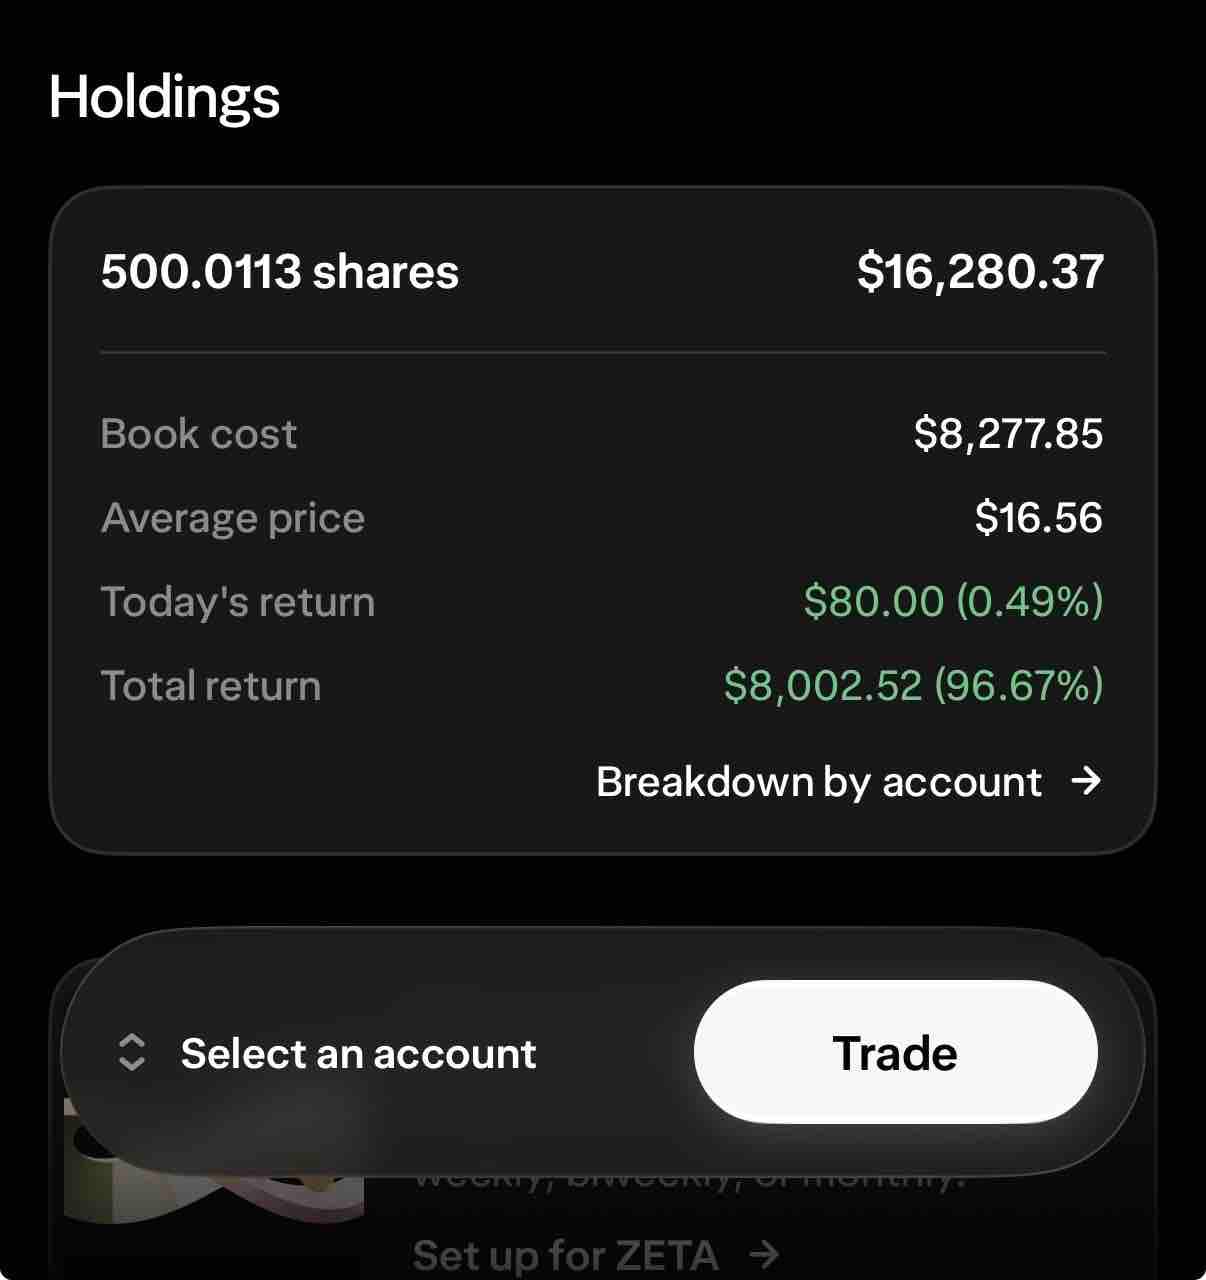The width and height of the screenshot is (1206, 1280).
Task: Tap the Trade button
Action: 895,1052
